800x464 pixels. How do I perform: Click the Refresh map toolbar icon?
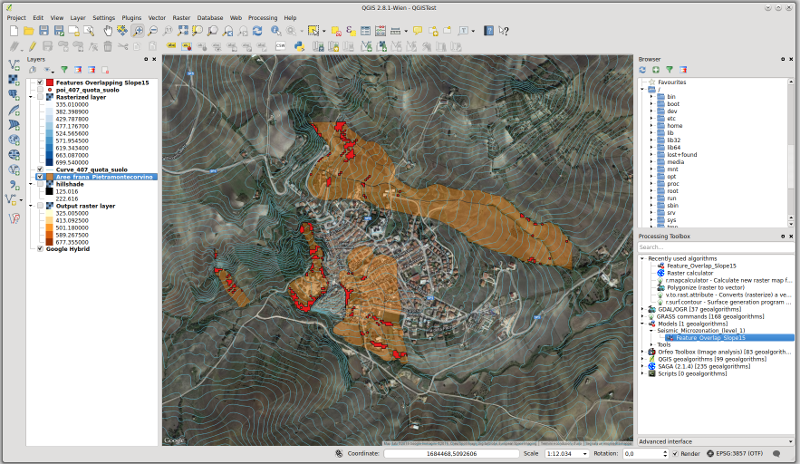259,31
